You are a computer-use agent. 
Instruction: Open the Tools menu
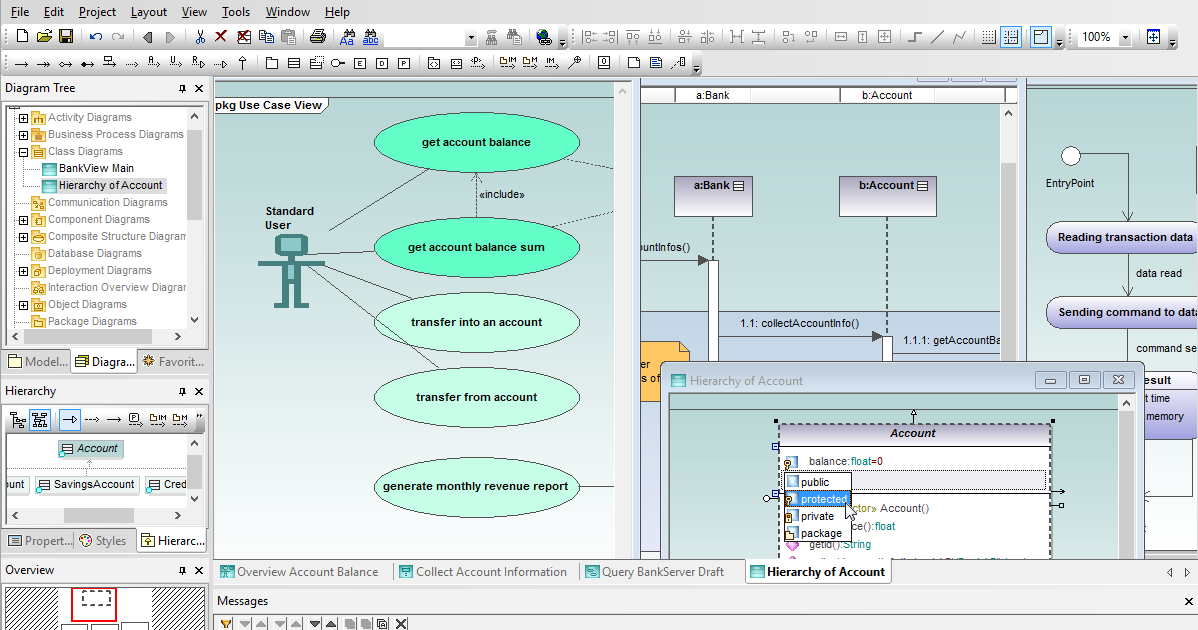[x=235, y=11]
